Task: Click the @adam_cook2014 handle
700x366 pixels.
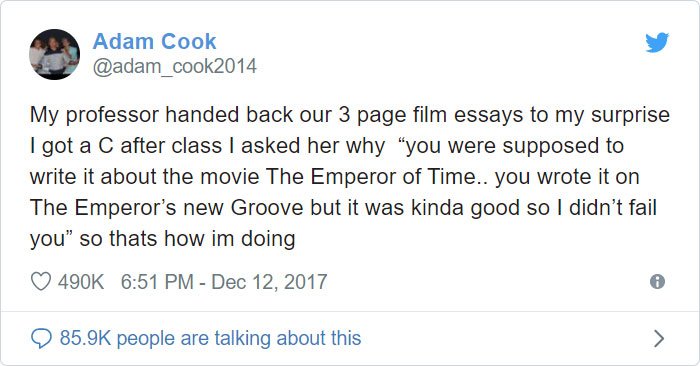Action: pyautogui.click(x=175, y=67)
